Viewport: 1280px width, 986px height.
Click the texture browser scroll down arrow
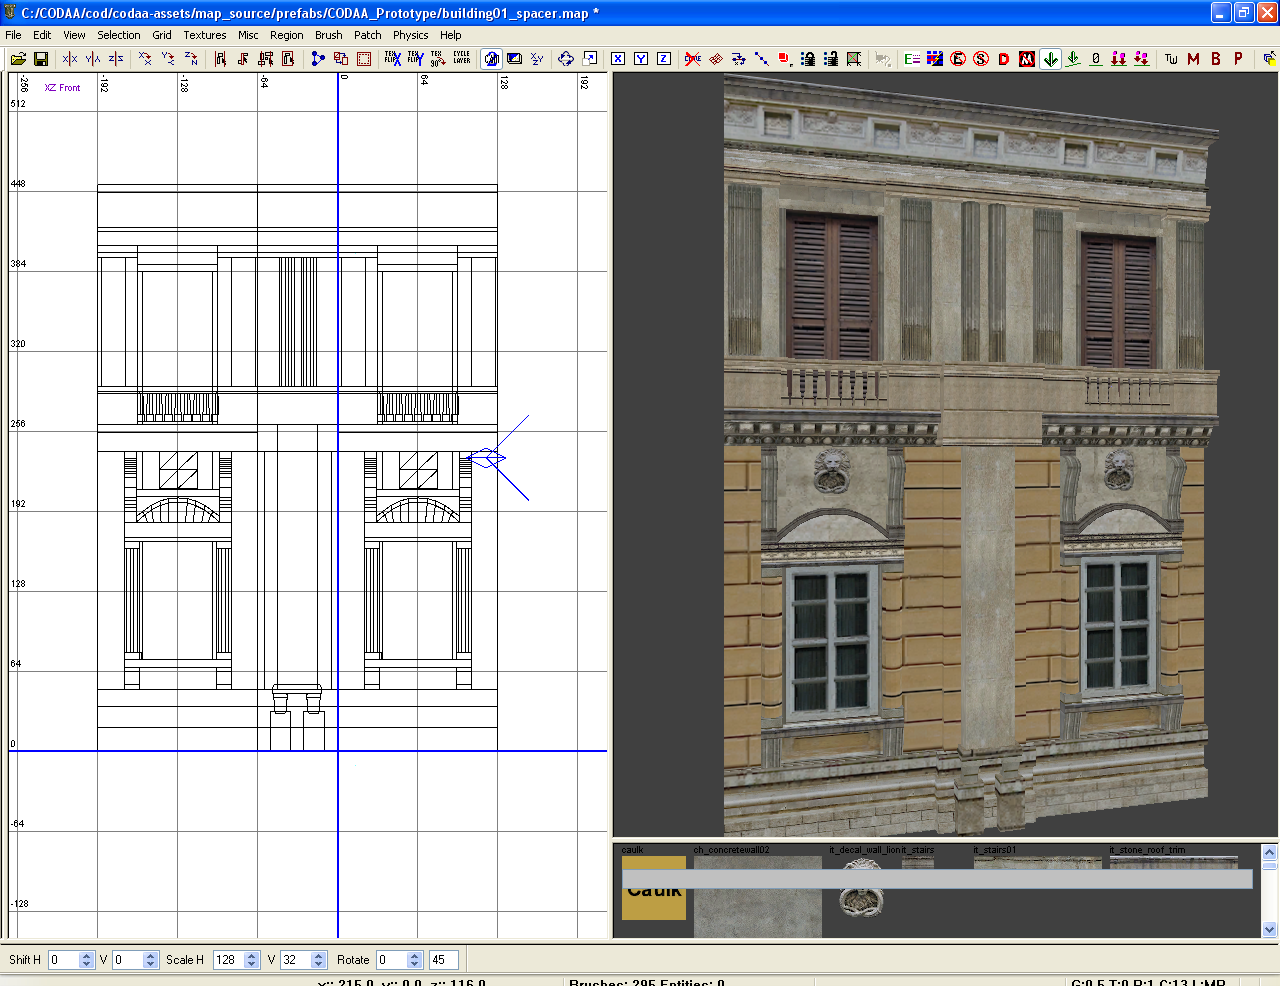tap(1269, 929)
